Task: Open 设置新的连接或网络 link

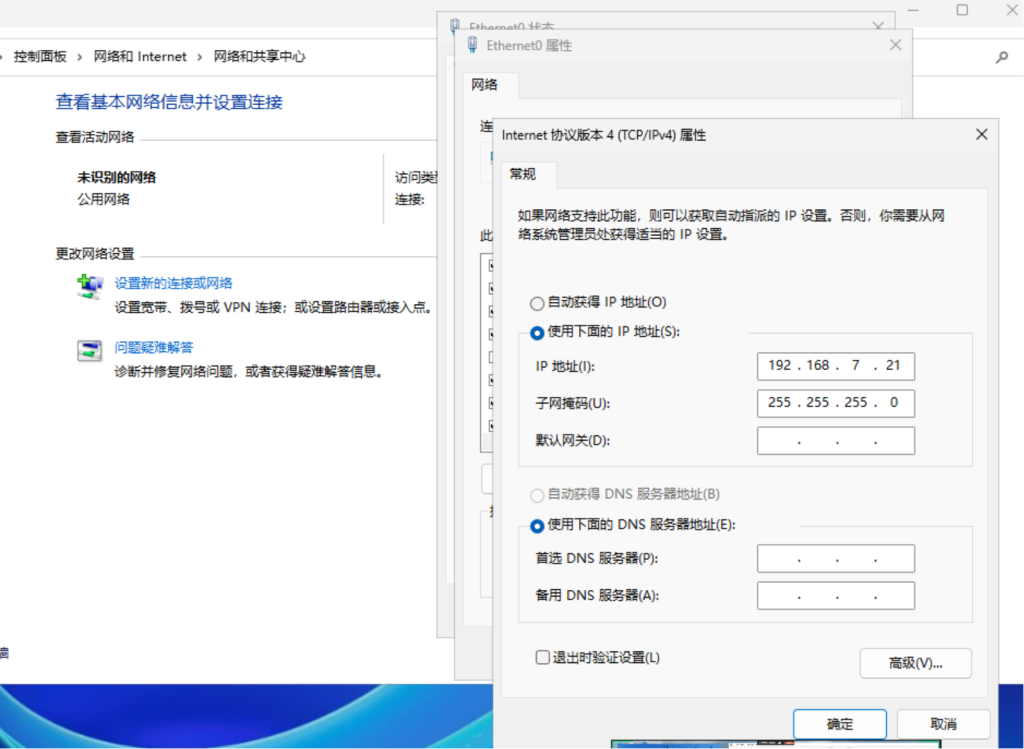Action: click(174, 283)
